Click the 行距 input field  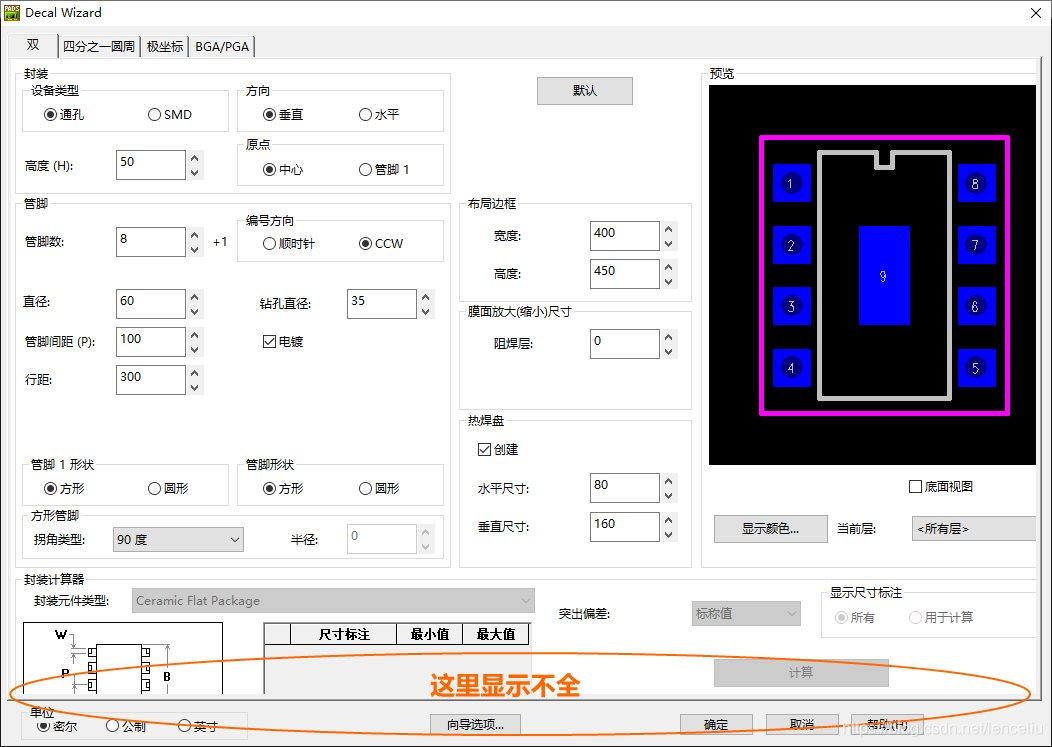(x=150, y=380)
